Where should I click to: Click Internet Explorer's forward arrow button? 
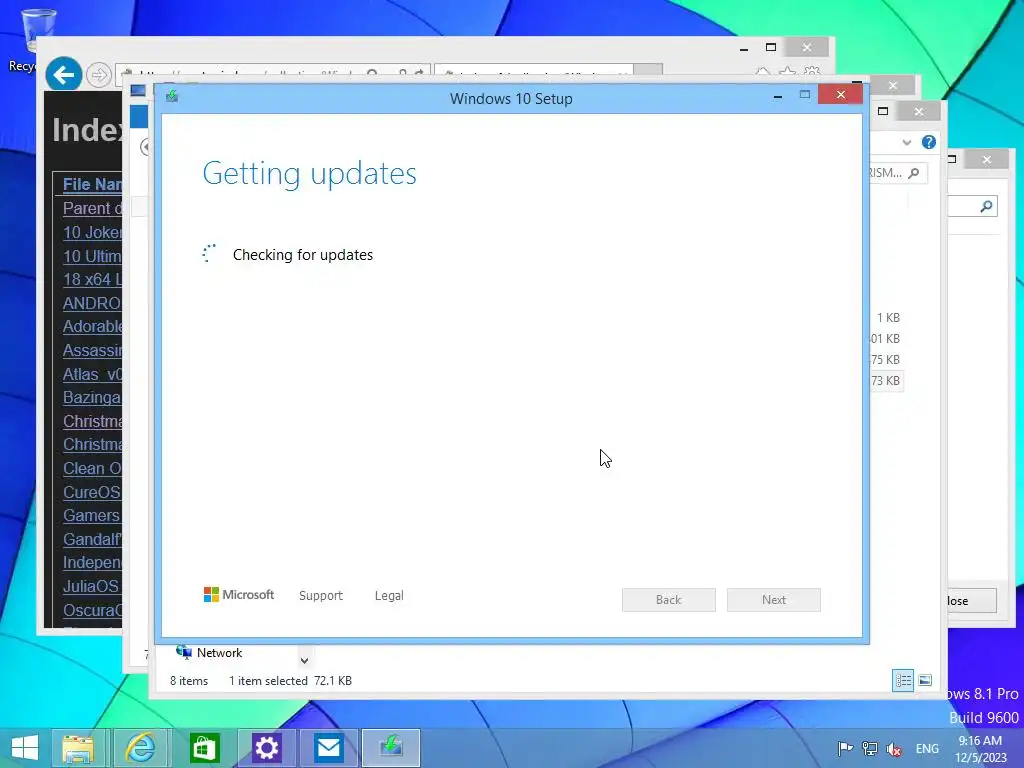pos(99,75)
